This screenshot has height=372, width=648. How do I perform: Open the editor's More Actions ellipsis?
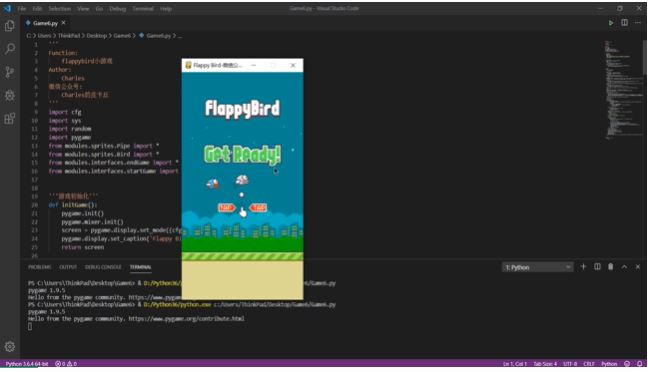[638, 23]
